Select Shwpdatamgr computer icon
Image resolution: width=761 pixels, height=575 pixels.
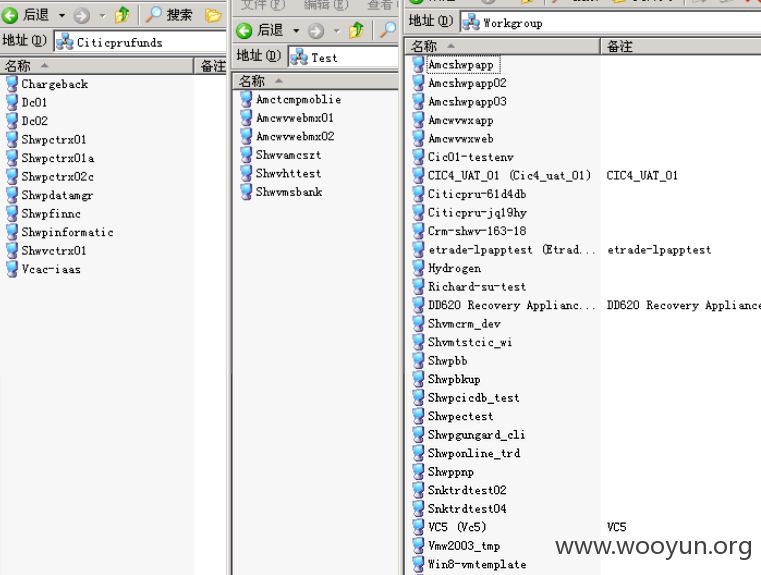(x=12, y=195)
